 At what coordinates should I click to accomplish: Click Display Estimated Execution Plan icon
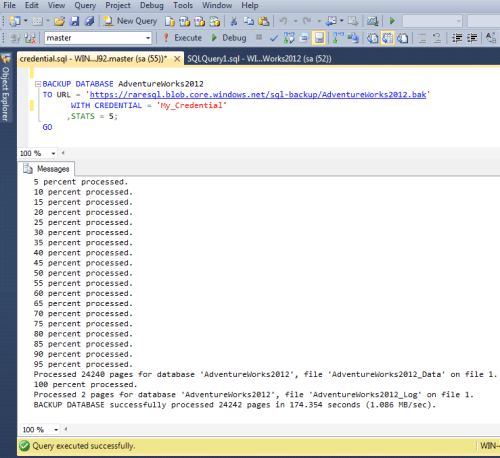(289, 38)
